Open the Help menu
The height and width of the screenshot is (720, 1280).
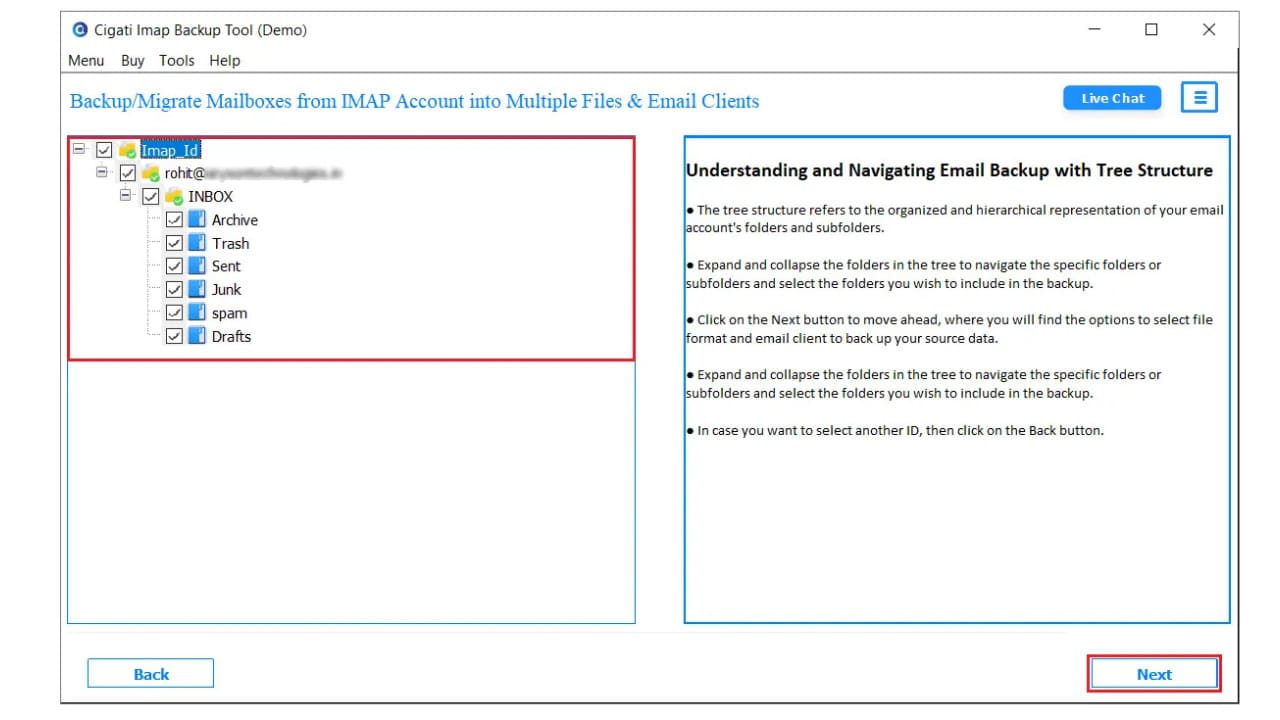pos(225,60)
